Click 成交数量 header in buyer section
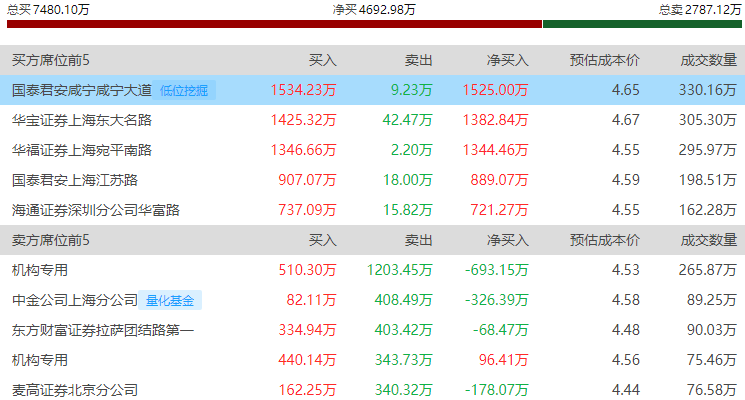 click(x=708, y=60)
